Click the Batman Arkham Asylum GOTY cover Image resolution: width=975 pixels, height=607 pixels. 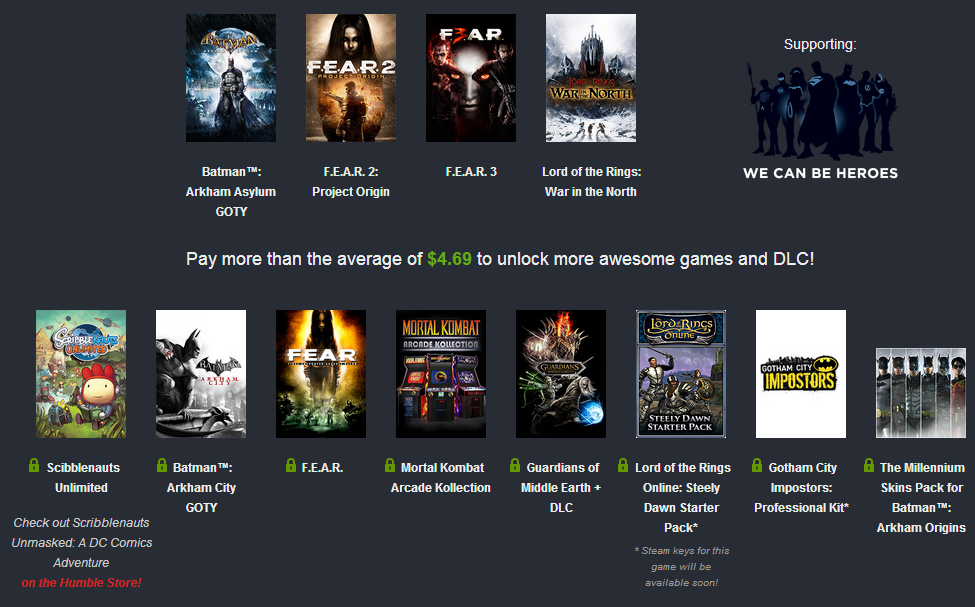click(231, 78)
